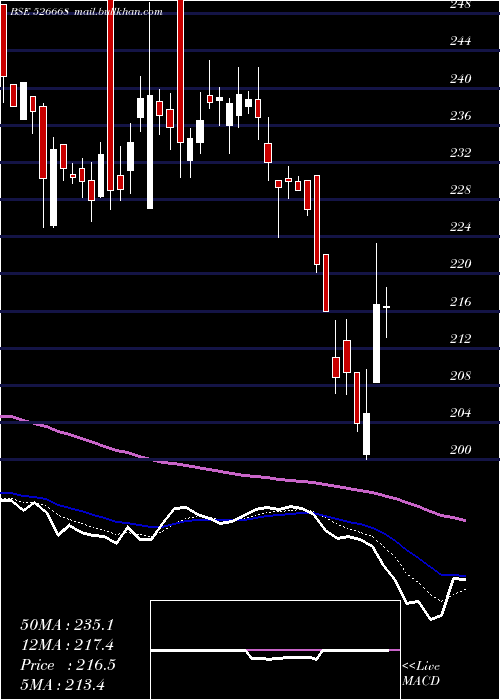The width and height of the screenshot is (500, 700).
Task: Click the 232 price axis label
Action: pos(460,153)
